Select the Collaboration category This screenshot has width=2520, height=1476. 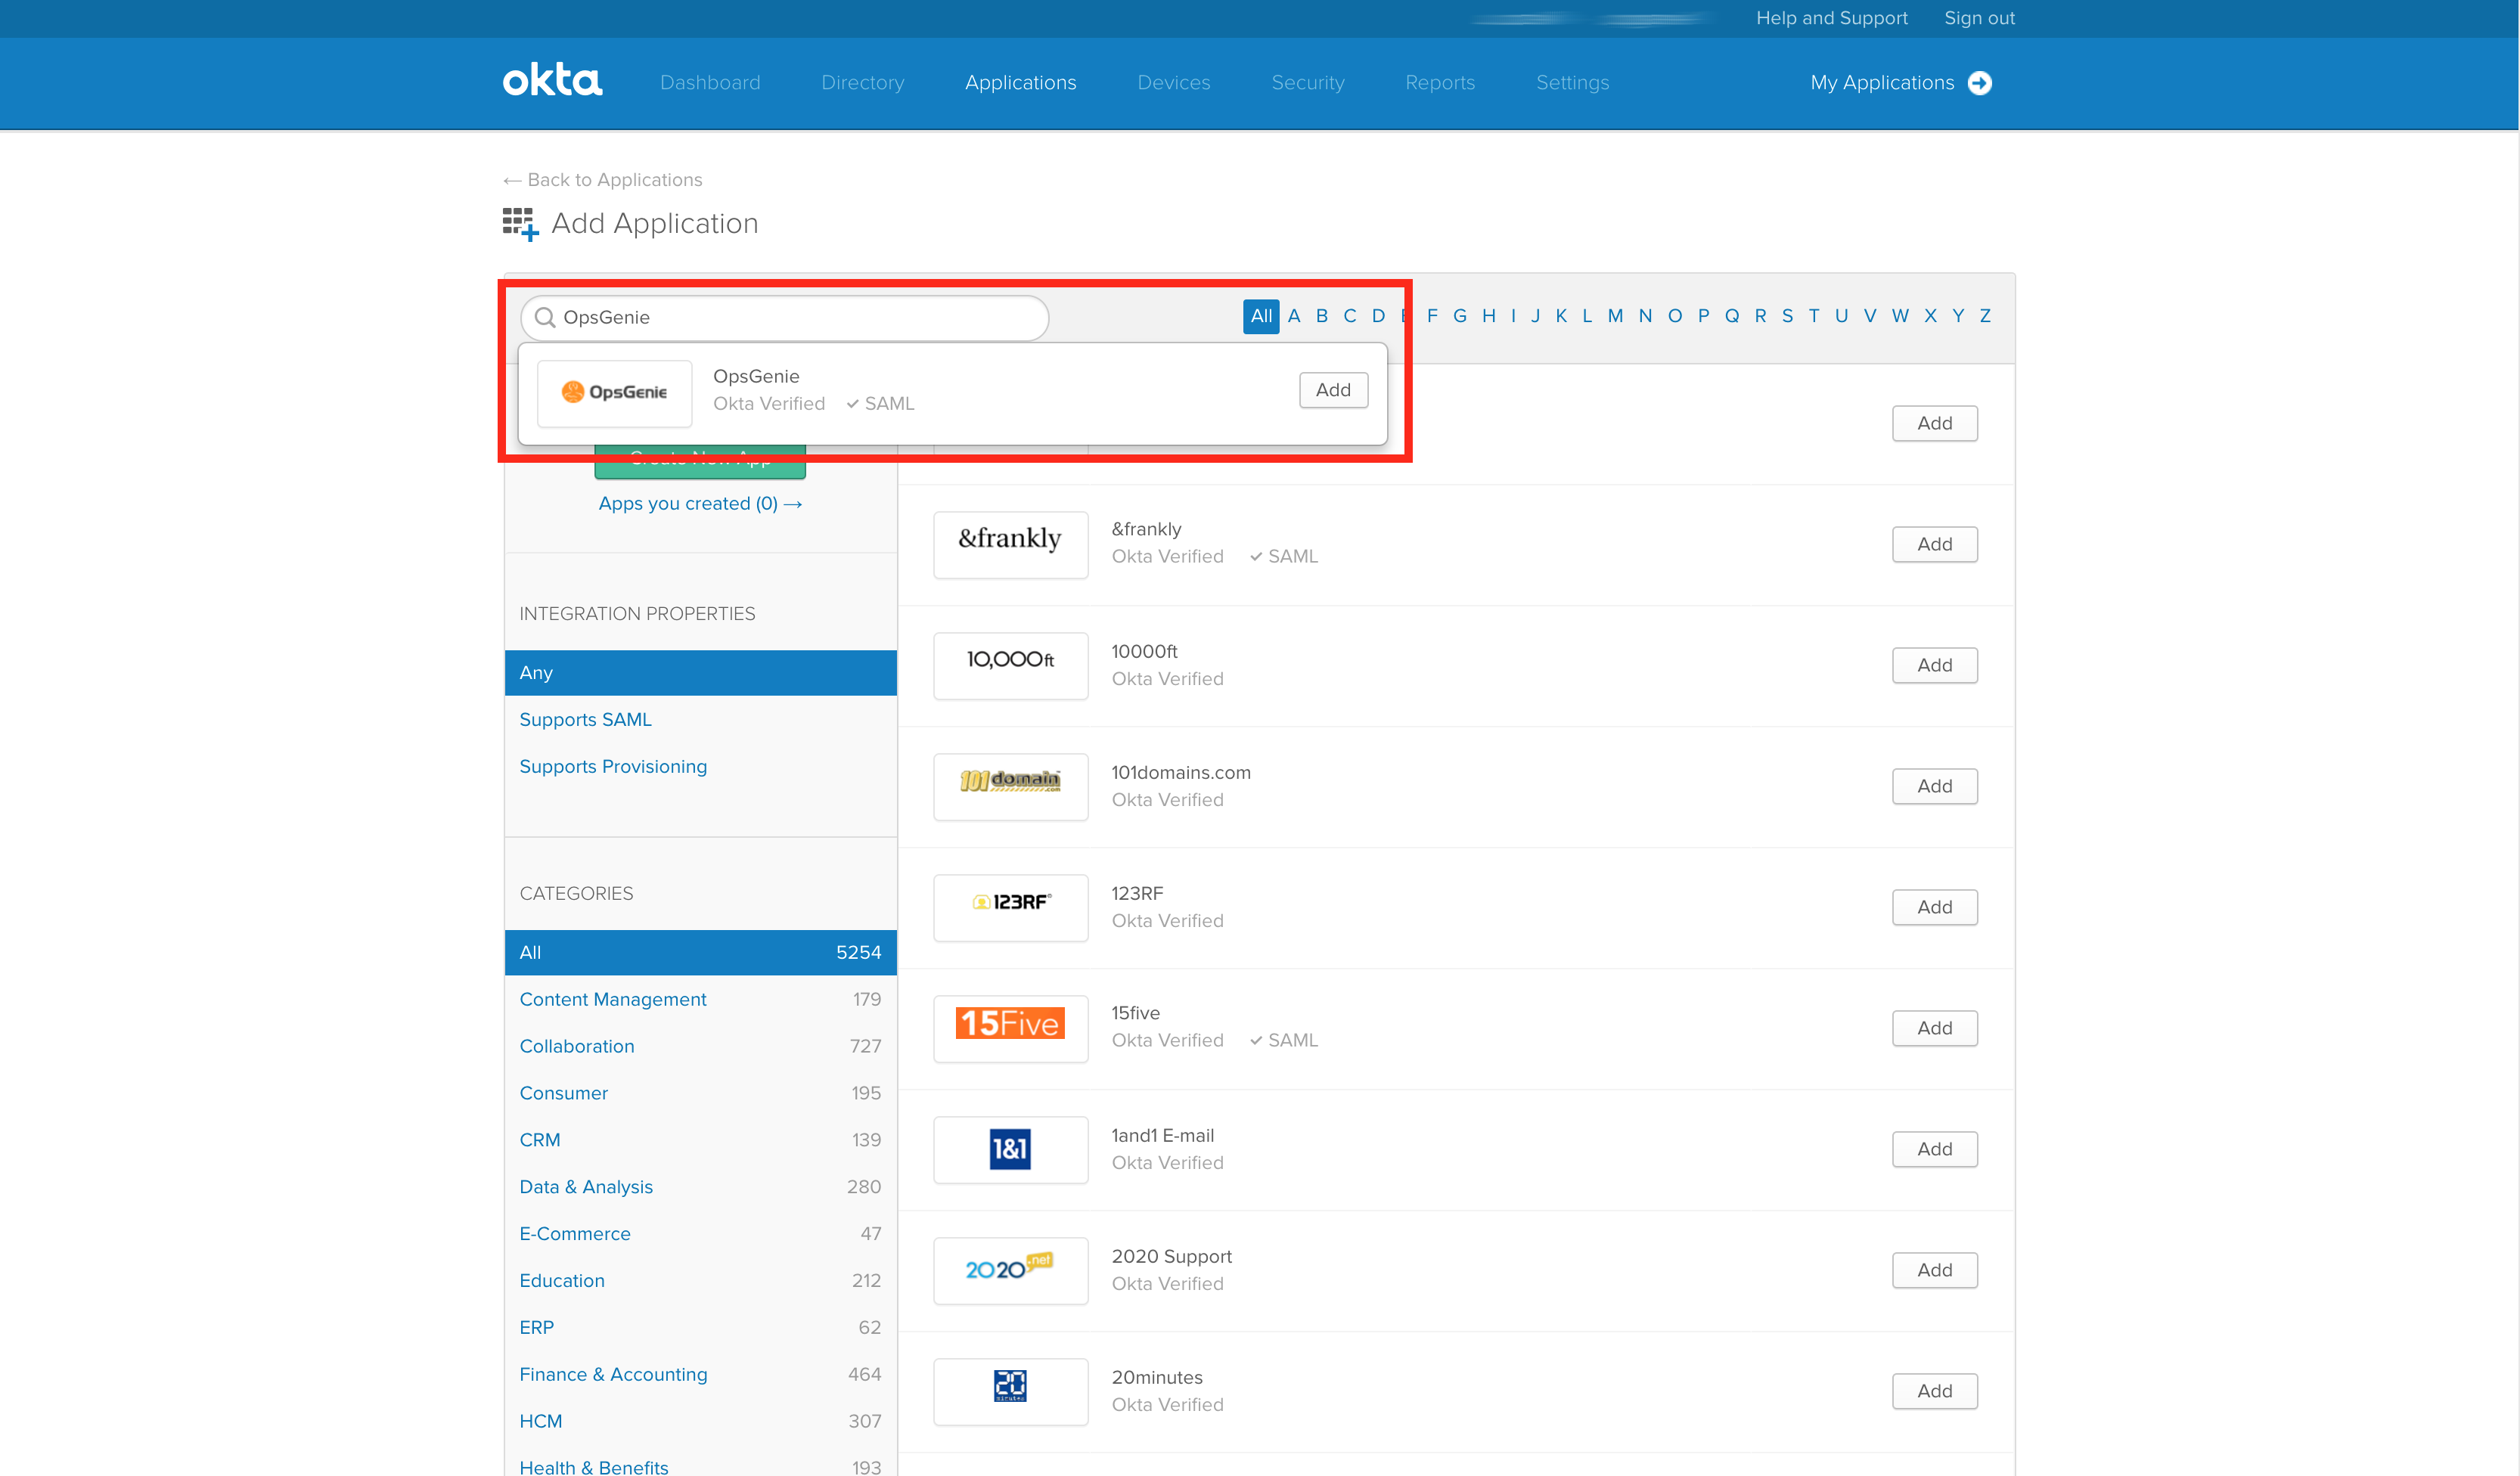click(576, 1046)
